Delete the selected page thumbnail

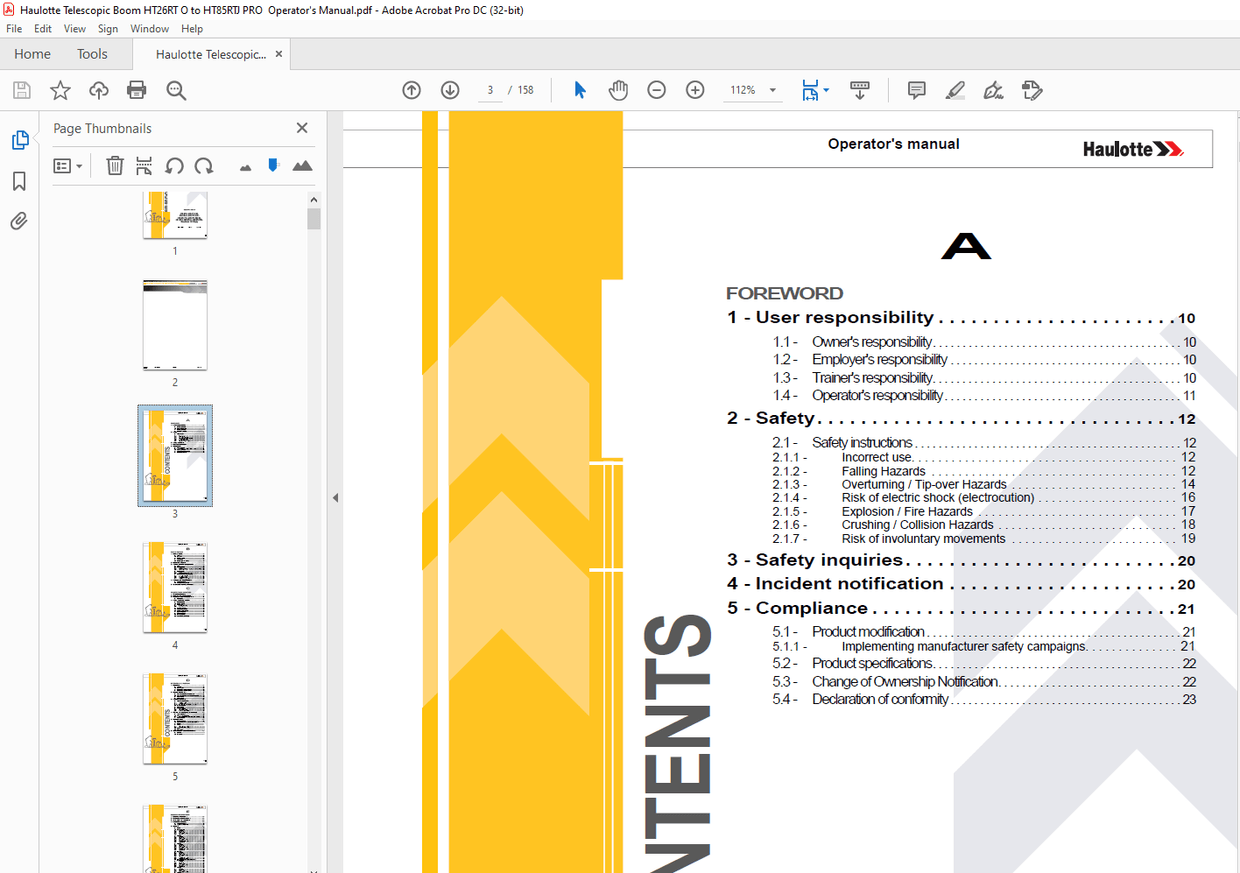tap(115, 166)
